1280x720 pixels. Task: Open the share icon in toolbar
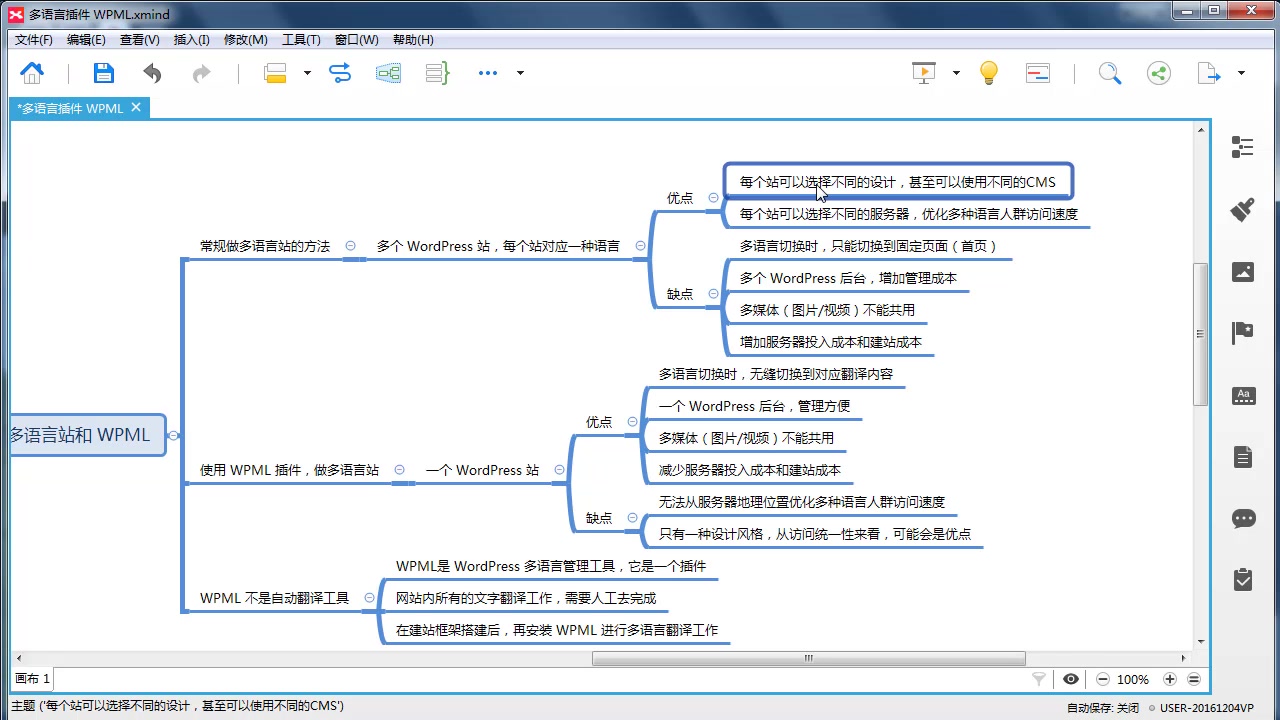click(x=1158, y=72)
